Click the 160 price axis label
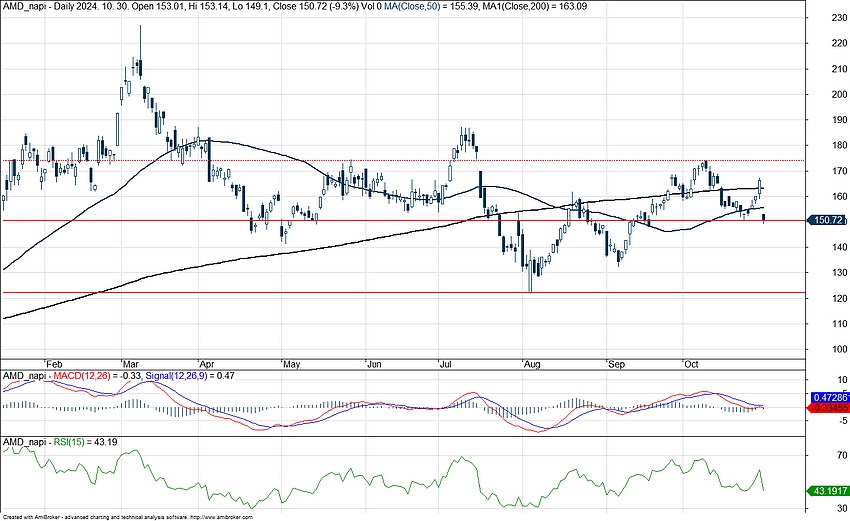 pyautogui.click(x=839, y=196)
